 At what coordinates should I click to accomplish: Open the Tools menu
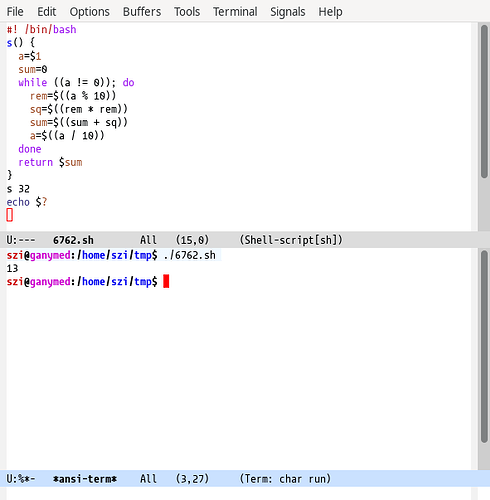coord(187,12)
